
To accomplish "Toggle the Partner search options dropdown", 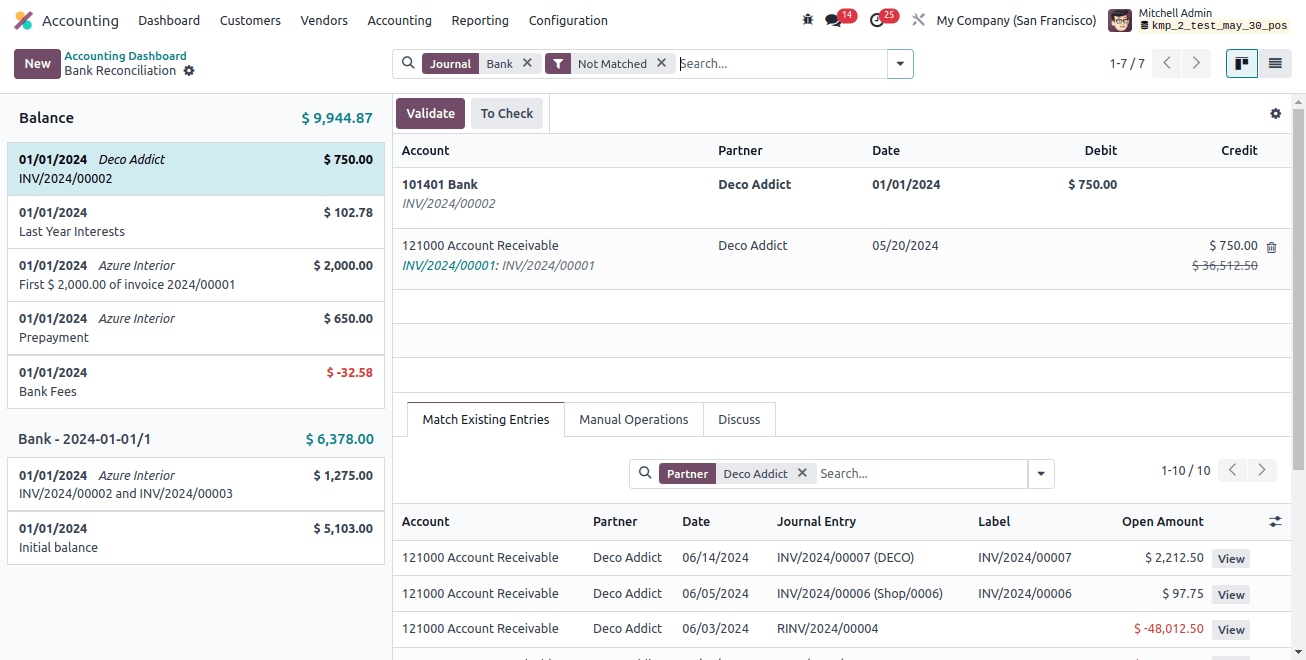I will click(x=1041, y=474).
